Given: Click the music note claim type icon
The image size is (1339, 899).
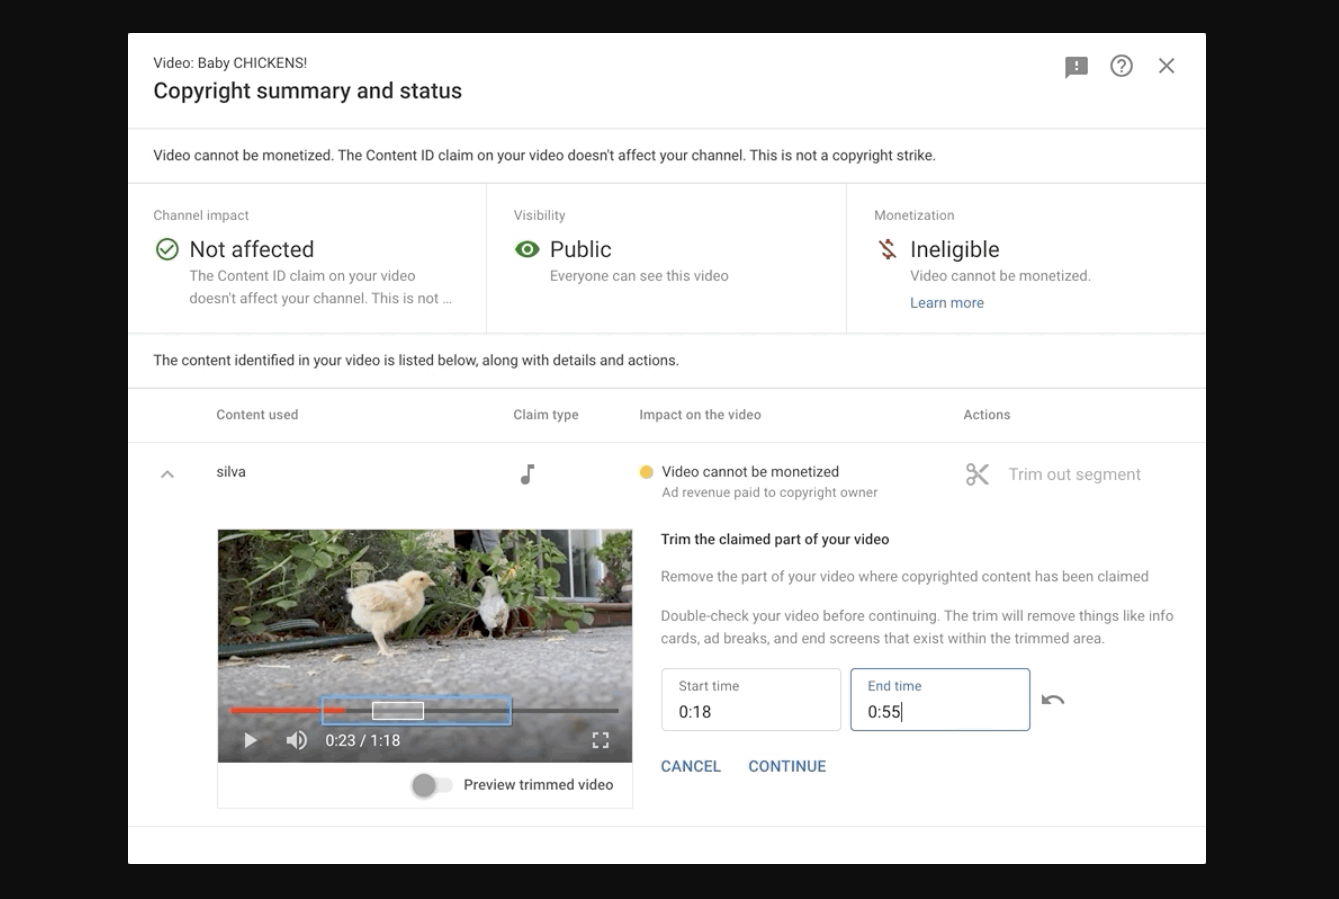Looking at the screenshot, I should (x=528, y=474).
